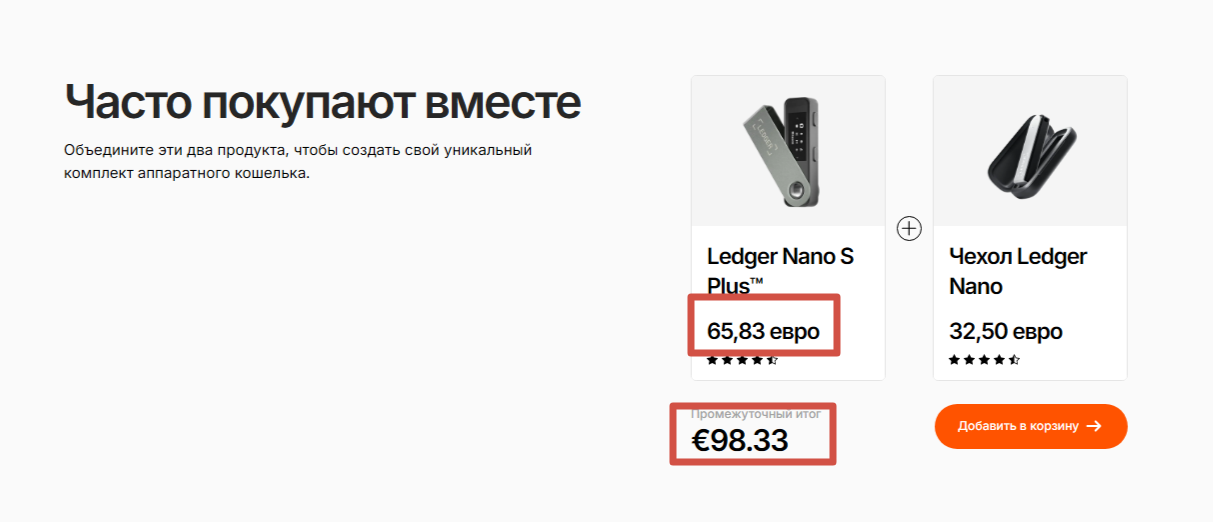Click the Промежуточный итог label
This screenshot has width=1213, height=522.
coord(755,414)
